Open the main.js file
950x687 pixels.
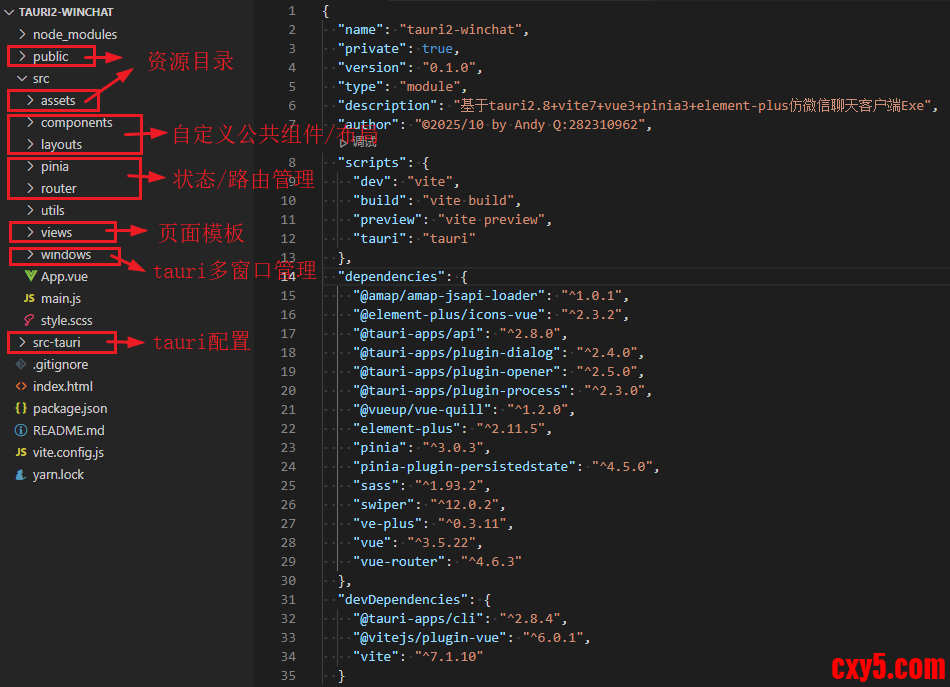coord(61,298)
